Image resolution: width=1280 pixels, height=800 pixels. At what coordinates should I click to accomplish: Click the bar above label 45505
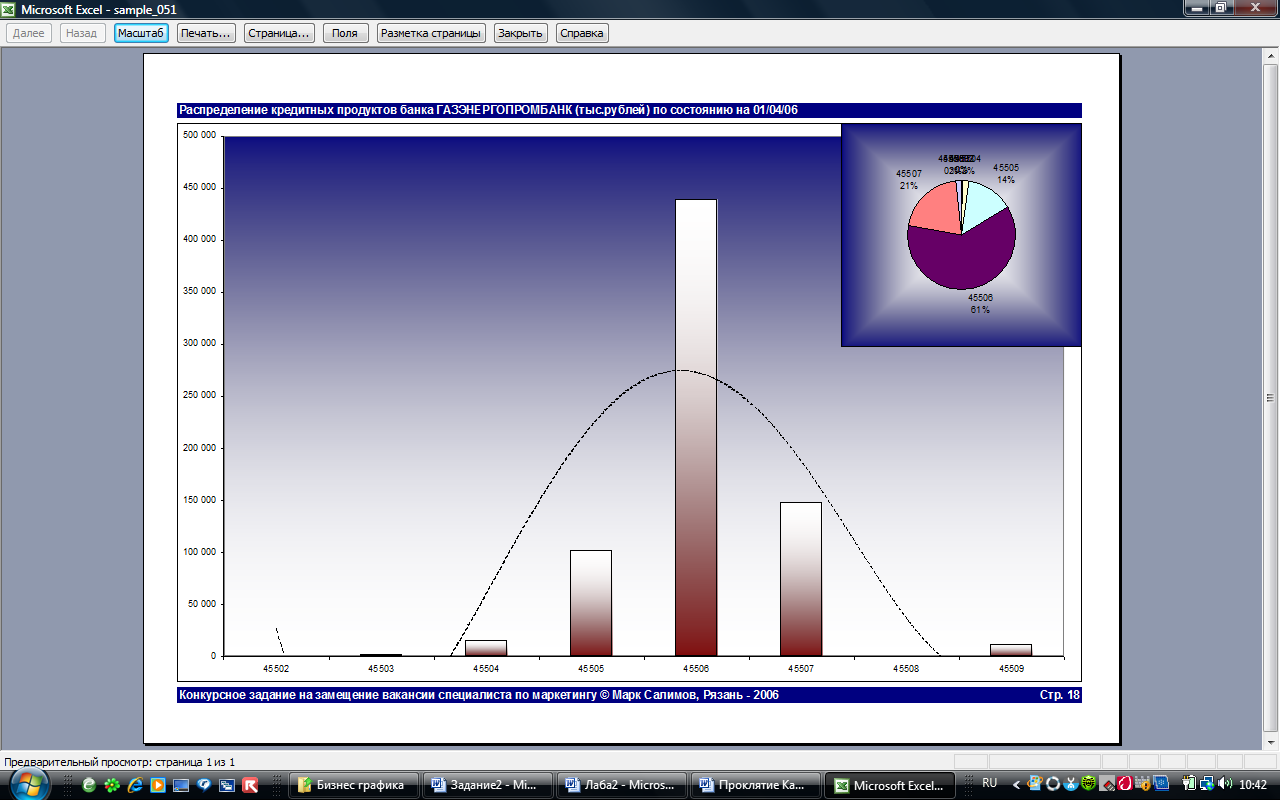(x=591, y=603)
